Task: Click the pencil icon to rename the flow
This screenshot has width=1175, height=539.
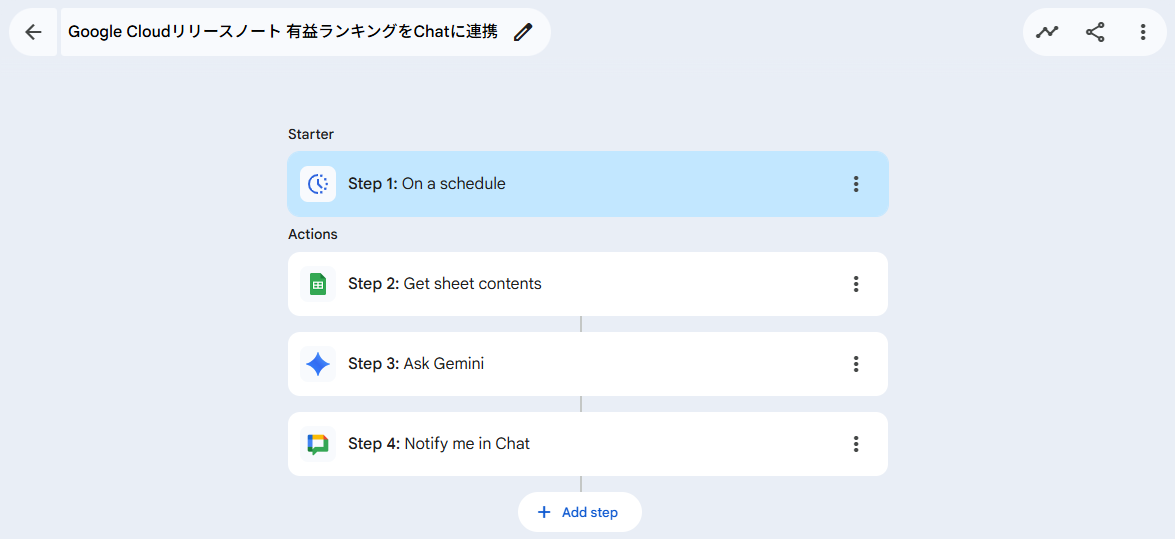Action: click(x=523, y=32)
